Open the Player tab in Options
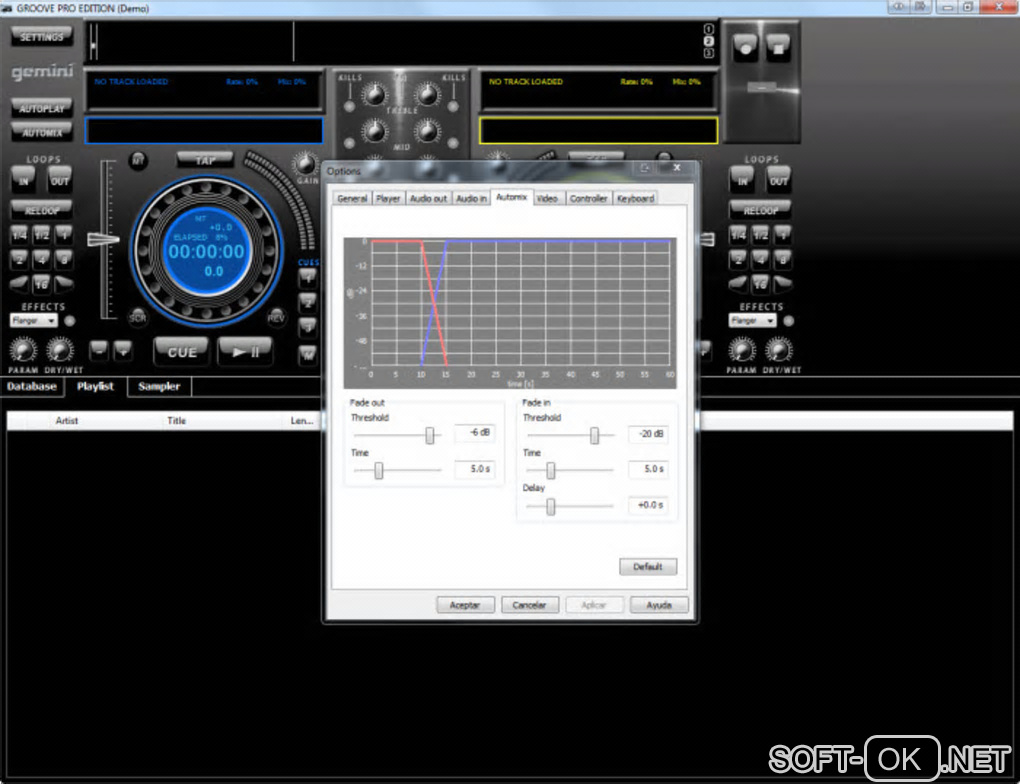This screenshot has height=784, width=1020. [388, 198]
